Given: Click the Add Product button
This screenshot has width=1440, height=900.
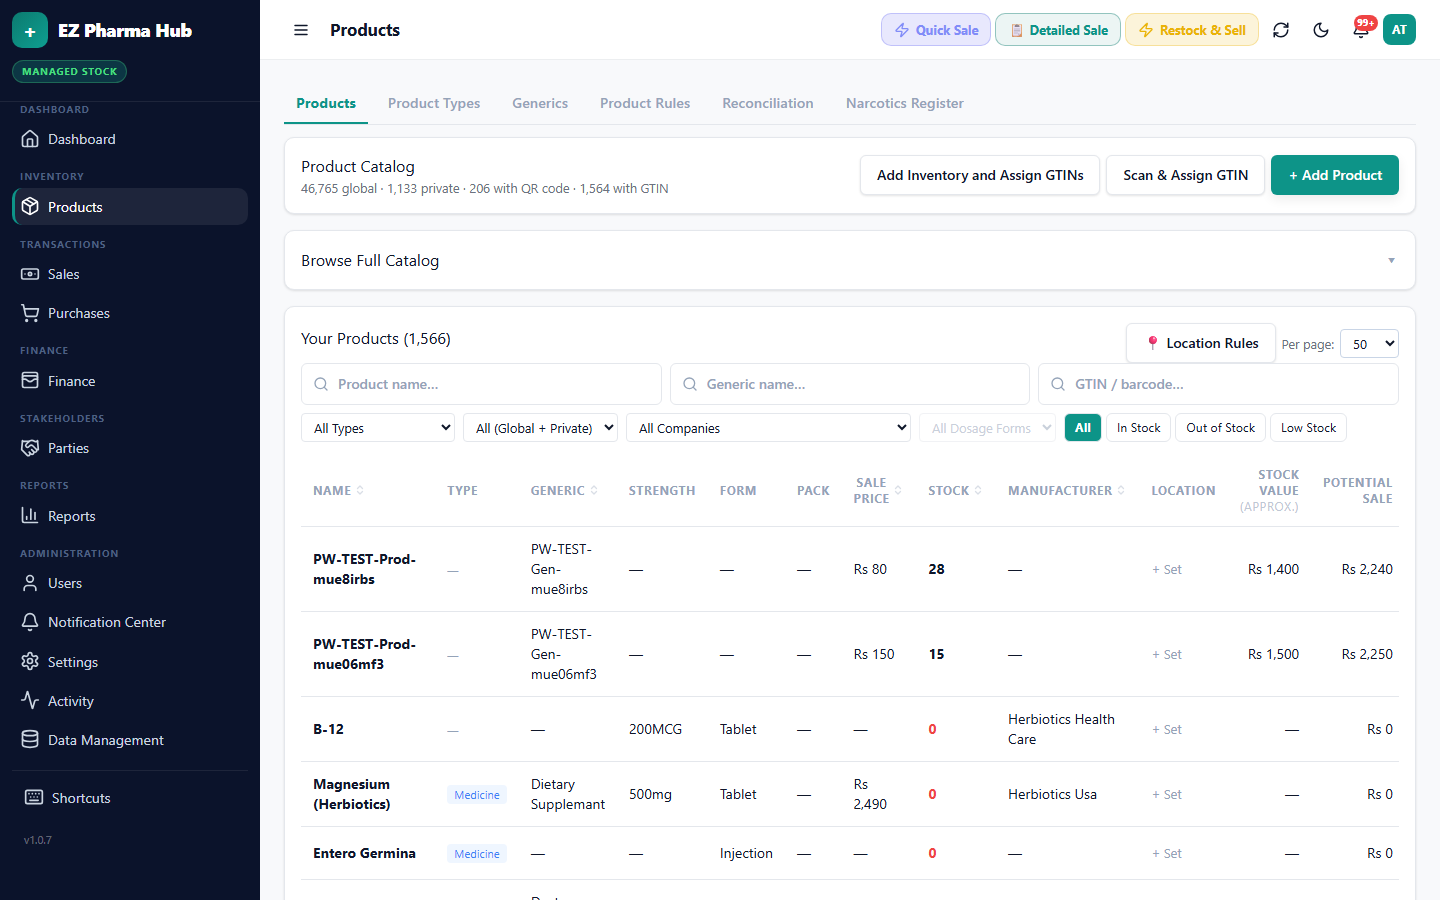Looking at the screenshot, I should 1335,175.
